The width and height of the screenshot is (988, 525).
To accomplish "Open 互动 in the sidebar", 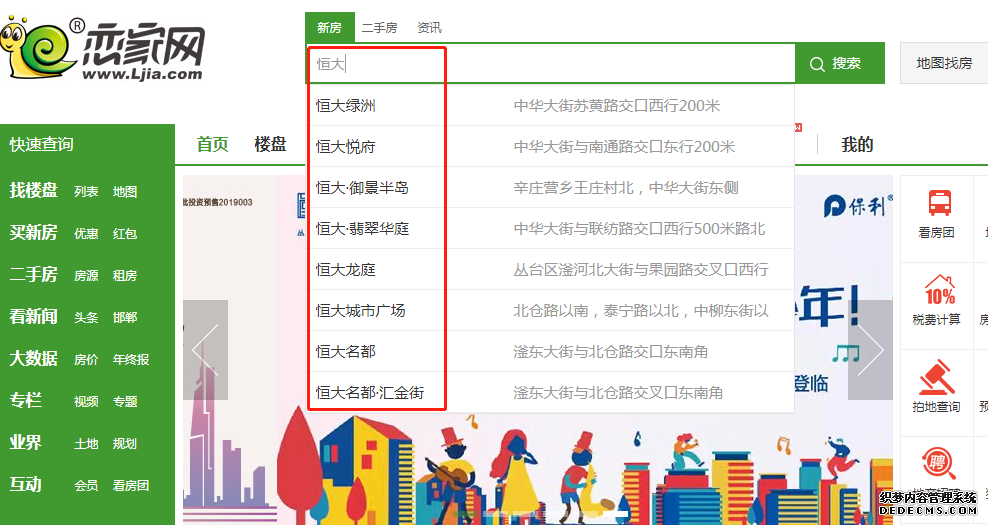I will coord(25,484).
